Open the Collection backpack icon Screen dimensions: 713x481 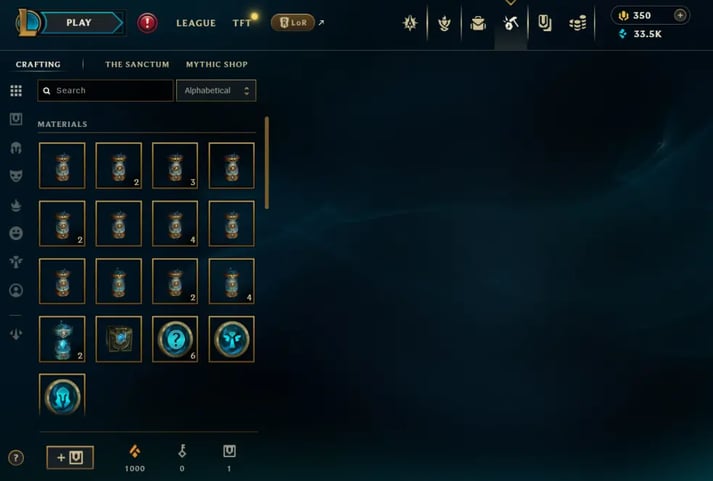(478, 23)
